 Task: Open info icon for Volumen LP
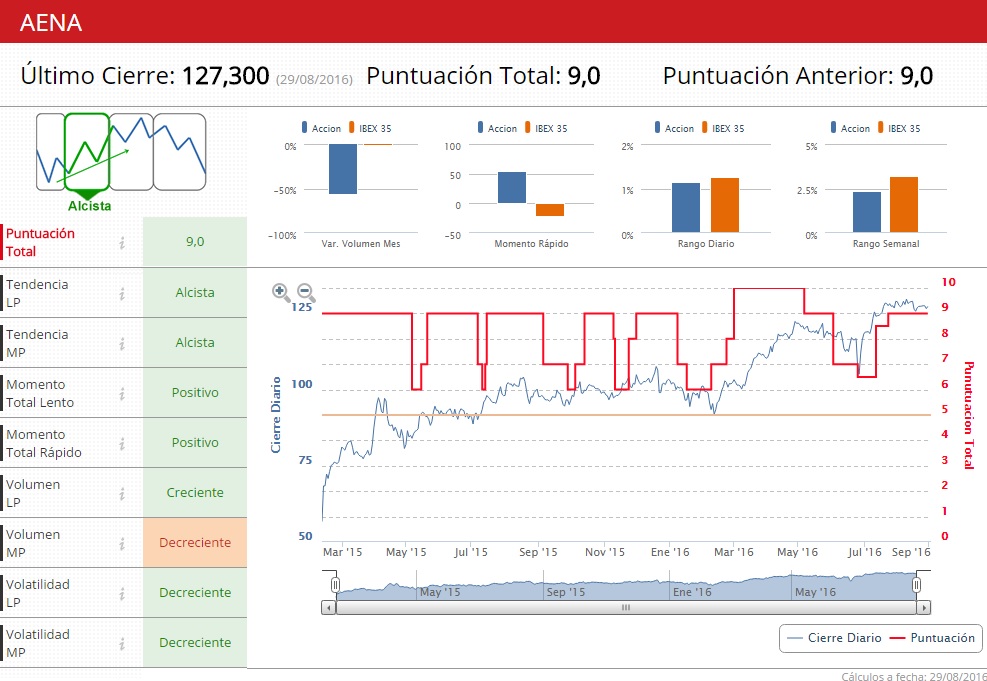click(122, 493)
